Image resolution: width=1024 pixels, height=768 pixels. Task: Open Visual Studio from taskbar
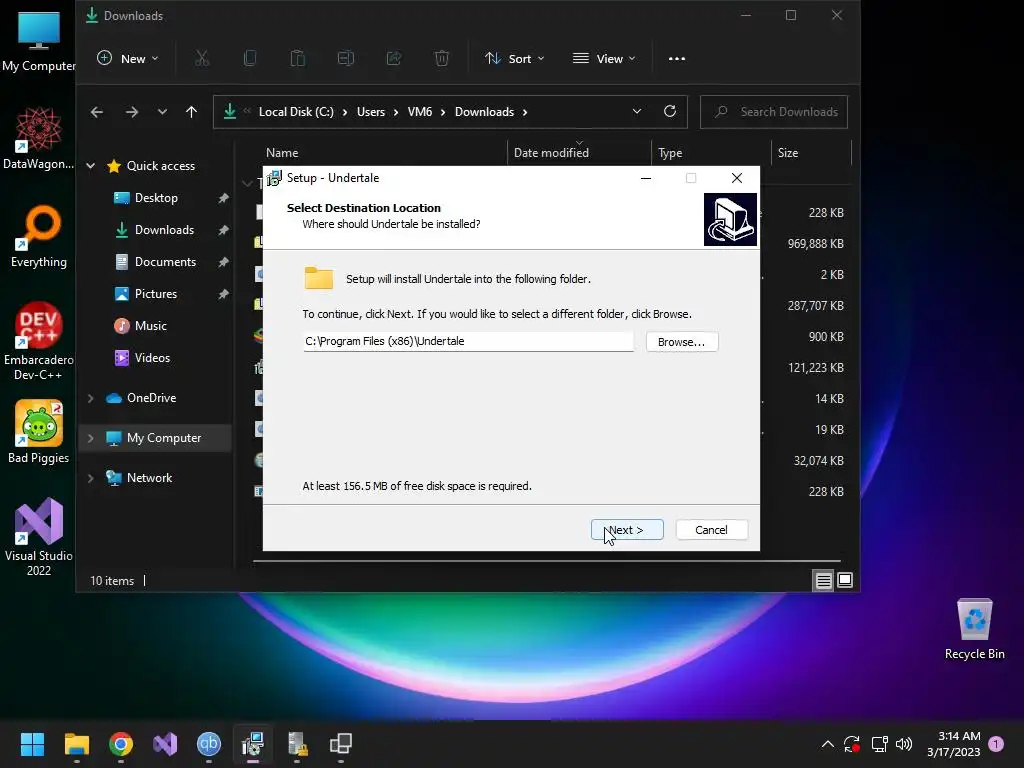pyautogui.click(x=165, y=744)
